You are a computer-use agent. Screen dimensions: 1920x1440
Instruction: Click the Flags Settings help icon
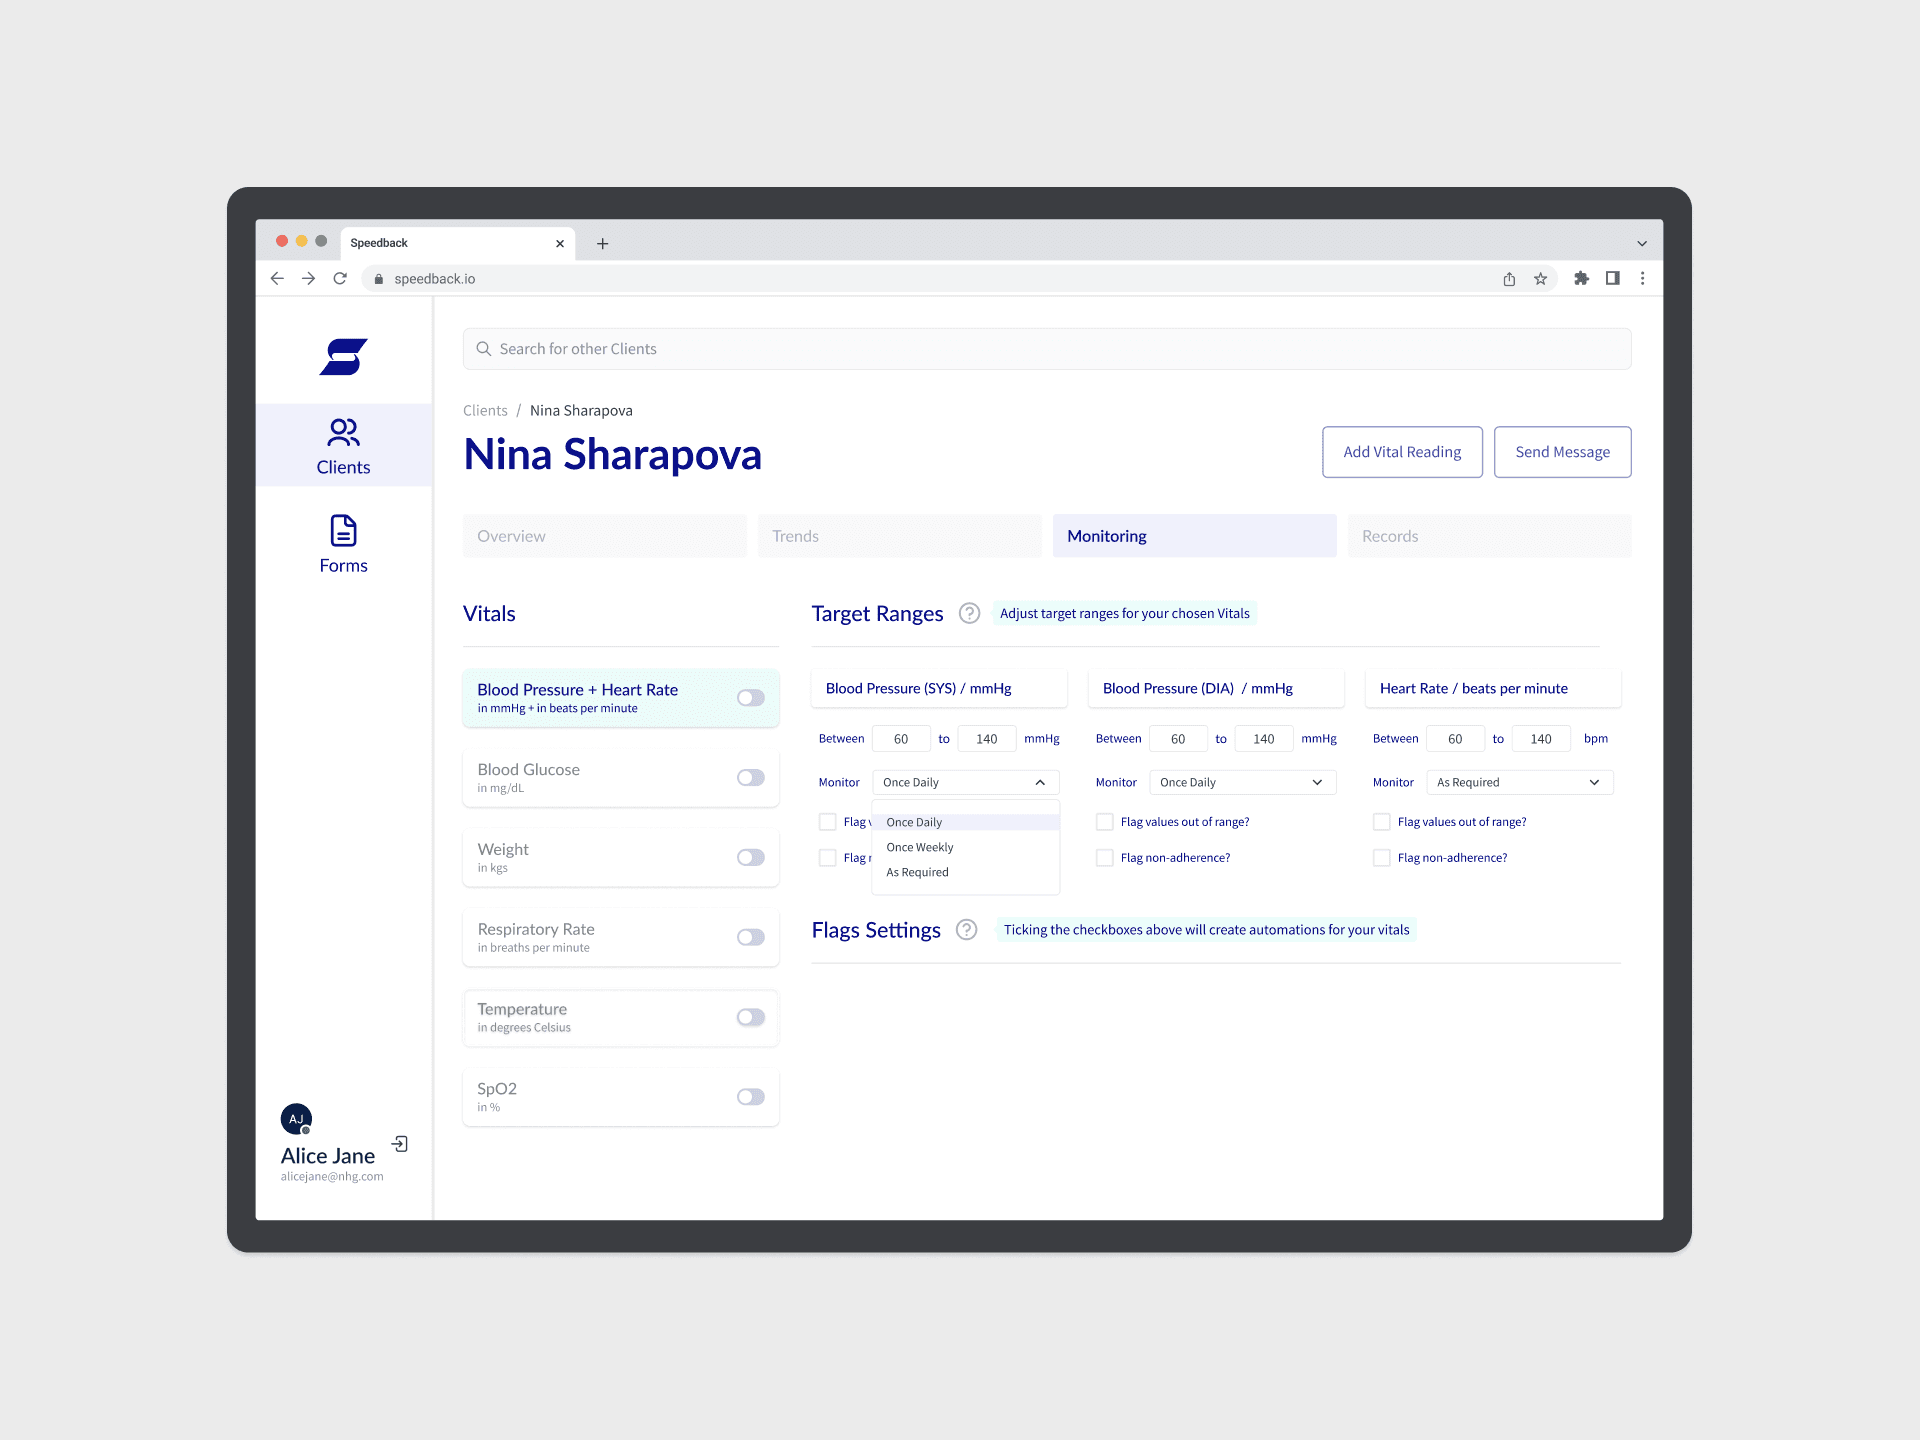point(966,930)
